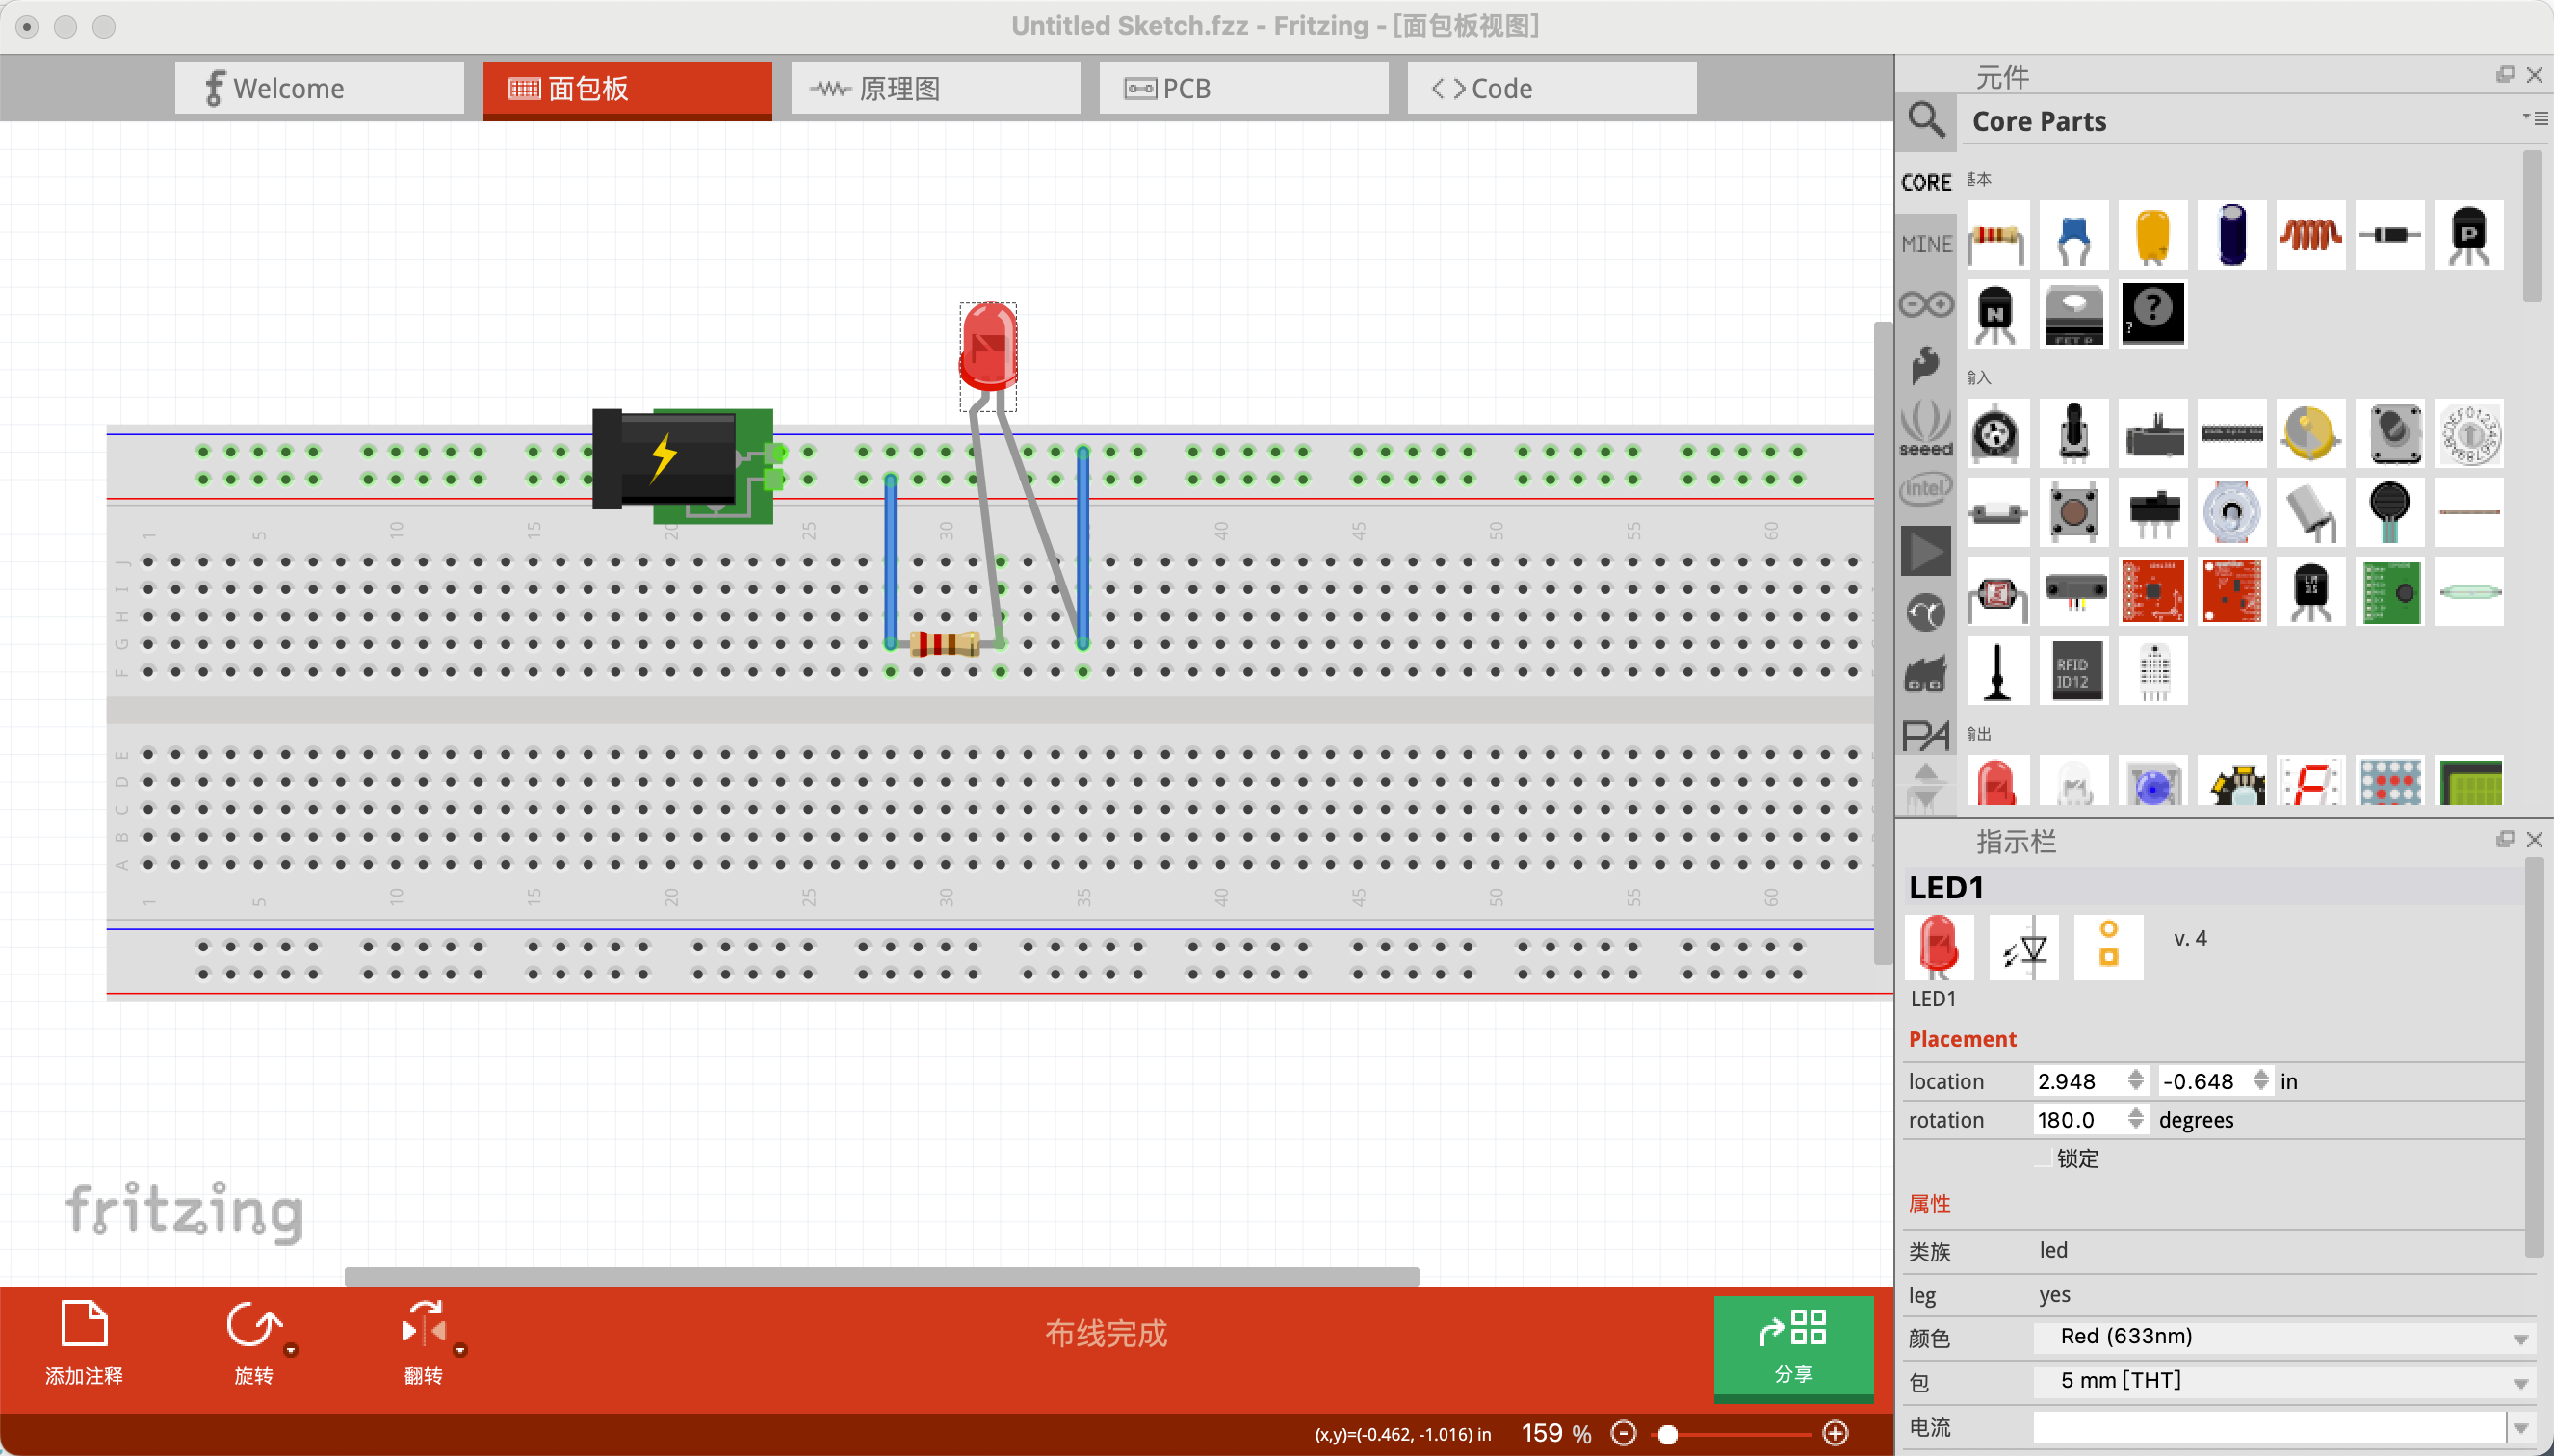
Task: Choose the RFID ID12 part icon
Action: 2074,671
